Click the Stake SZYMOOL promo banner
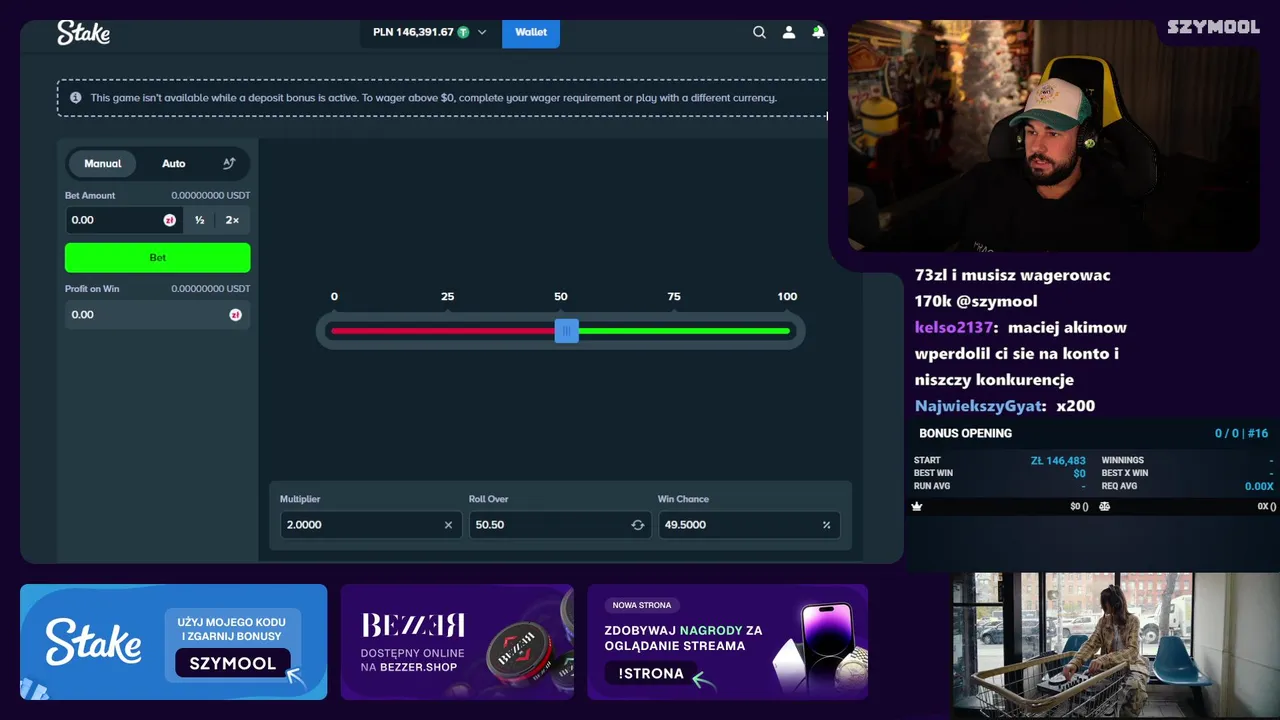The height and width of the screenshot is (720, 1280). click(x=174, y=642)
